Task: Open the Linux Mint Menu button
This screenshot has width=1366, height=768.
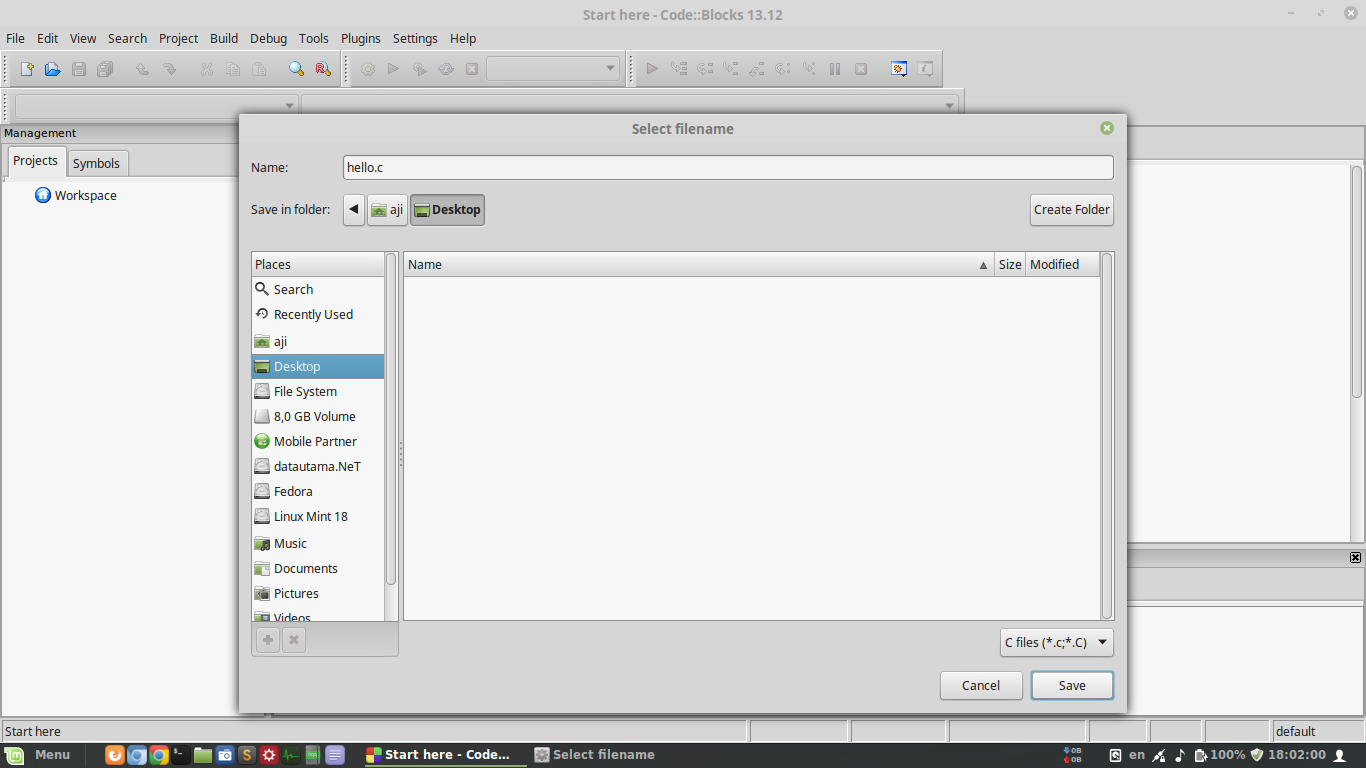Action: point(39,755)
